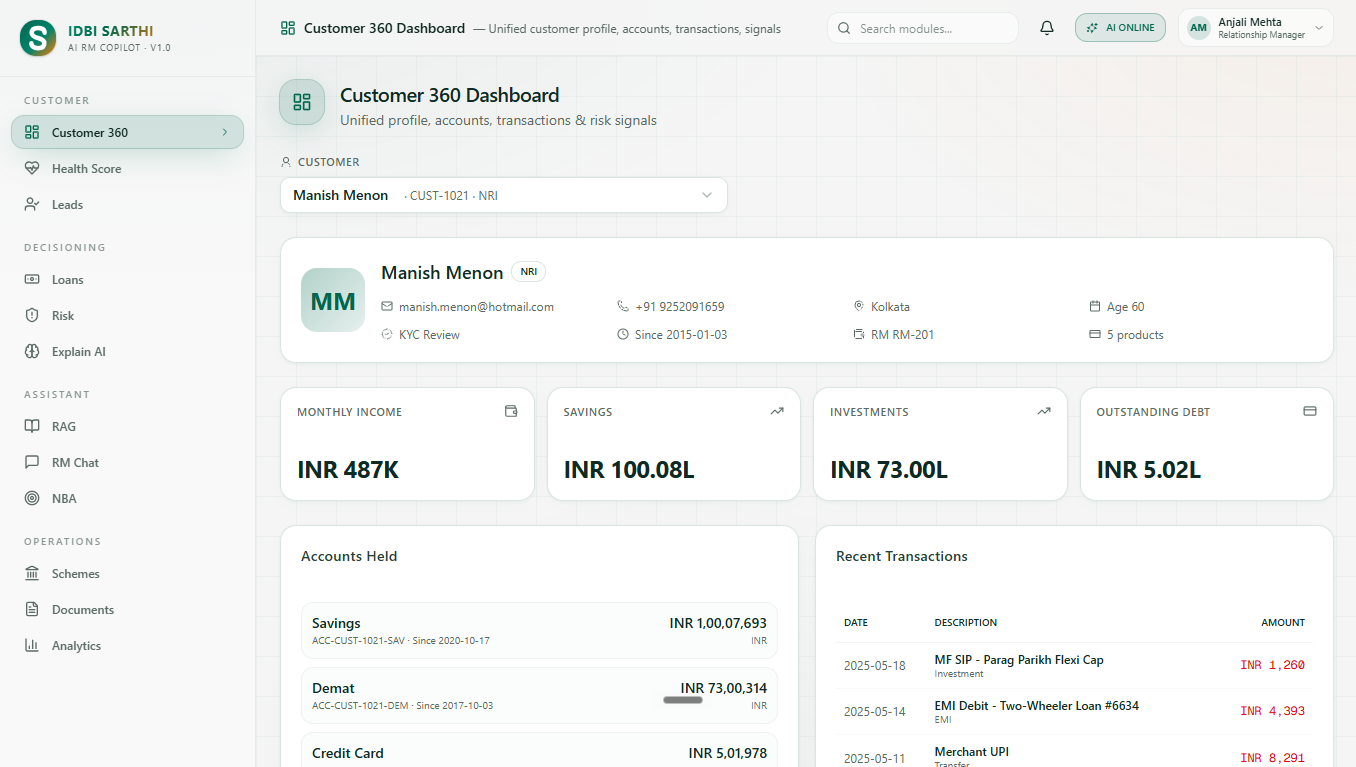Image resolution: width=1356 pixels, height=767 pixels.
Task: Open RAG assistant
Action: click(x=127, y=426)
